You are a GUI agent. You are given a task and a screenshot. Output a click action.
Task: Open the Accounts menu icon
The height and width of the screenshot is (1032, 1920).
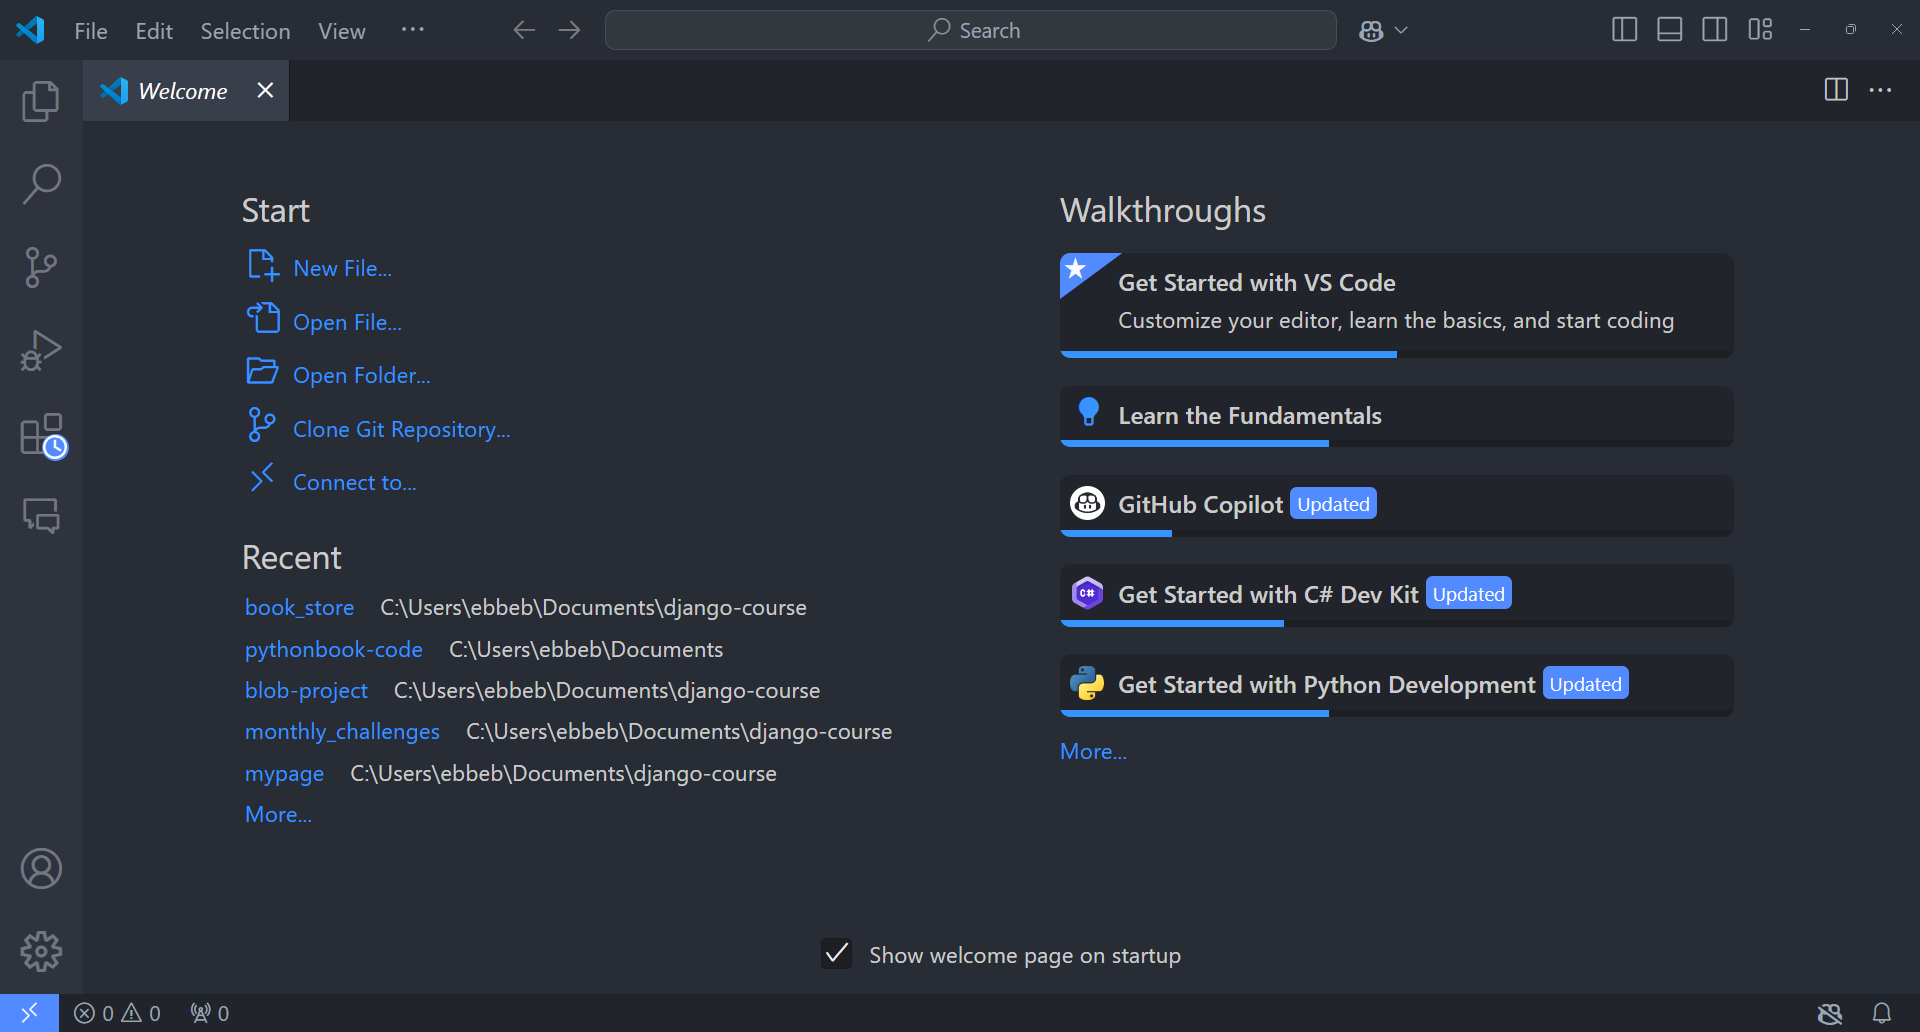tap(41, 868)
